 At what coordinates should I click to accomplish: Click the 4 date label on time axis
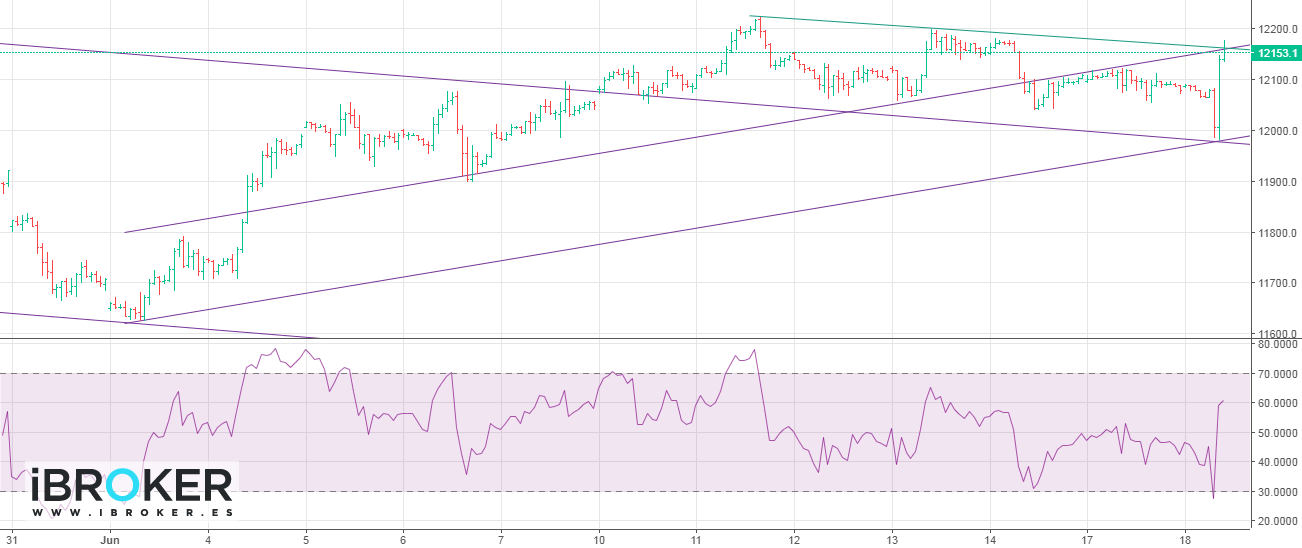click(x=208, y=538)
